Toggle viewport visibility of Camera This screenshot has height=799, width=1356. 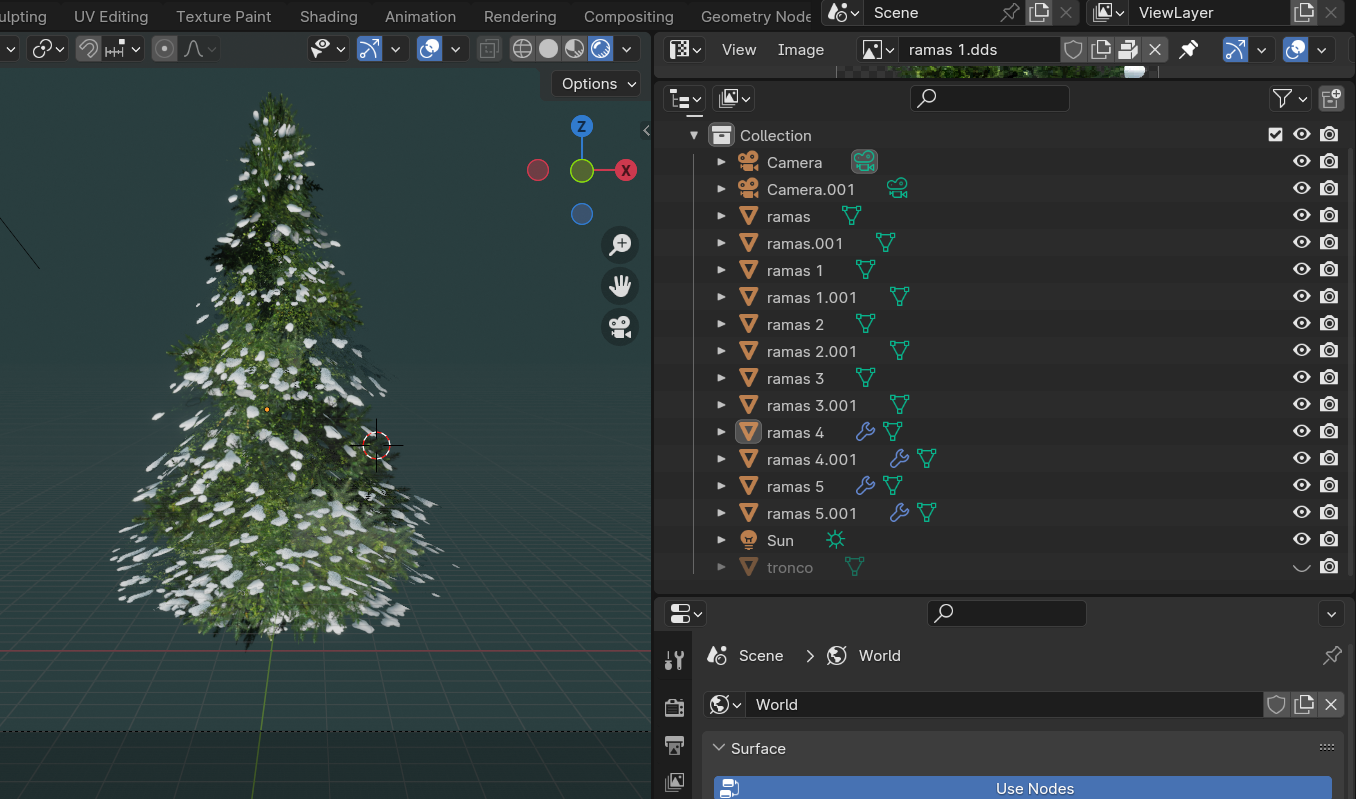(x=1301, y=162)
